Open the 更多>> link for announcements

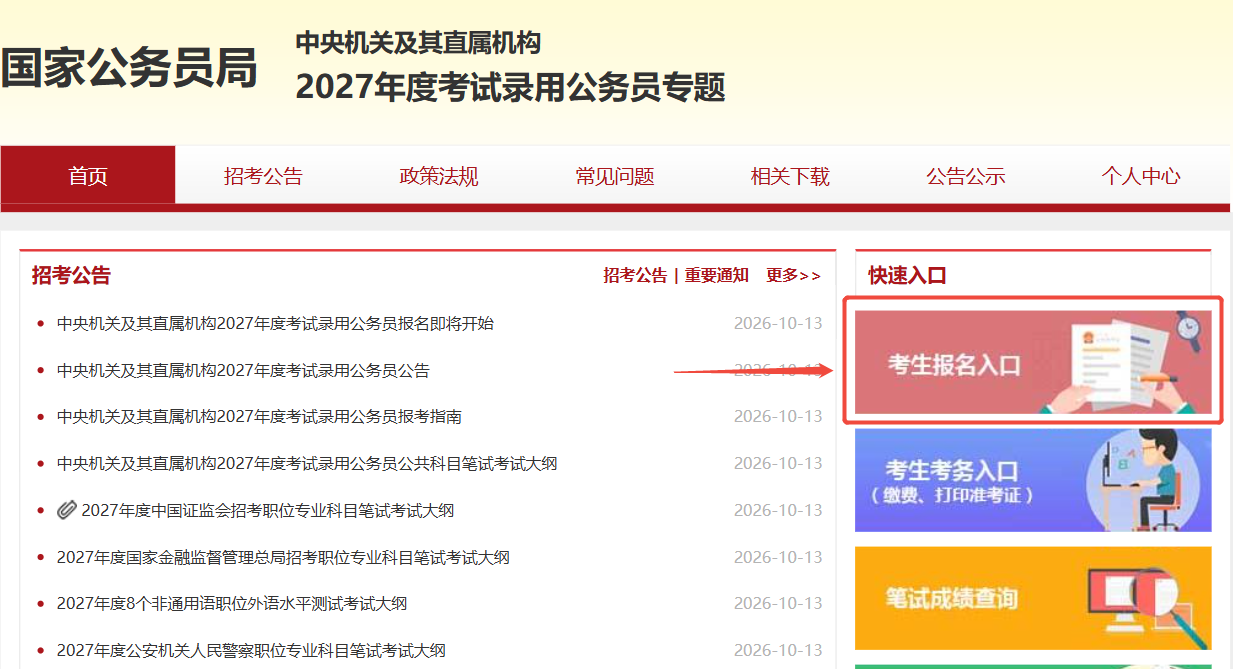point(793,275)
